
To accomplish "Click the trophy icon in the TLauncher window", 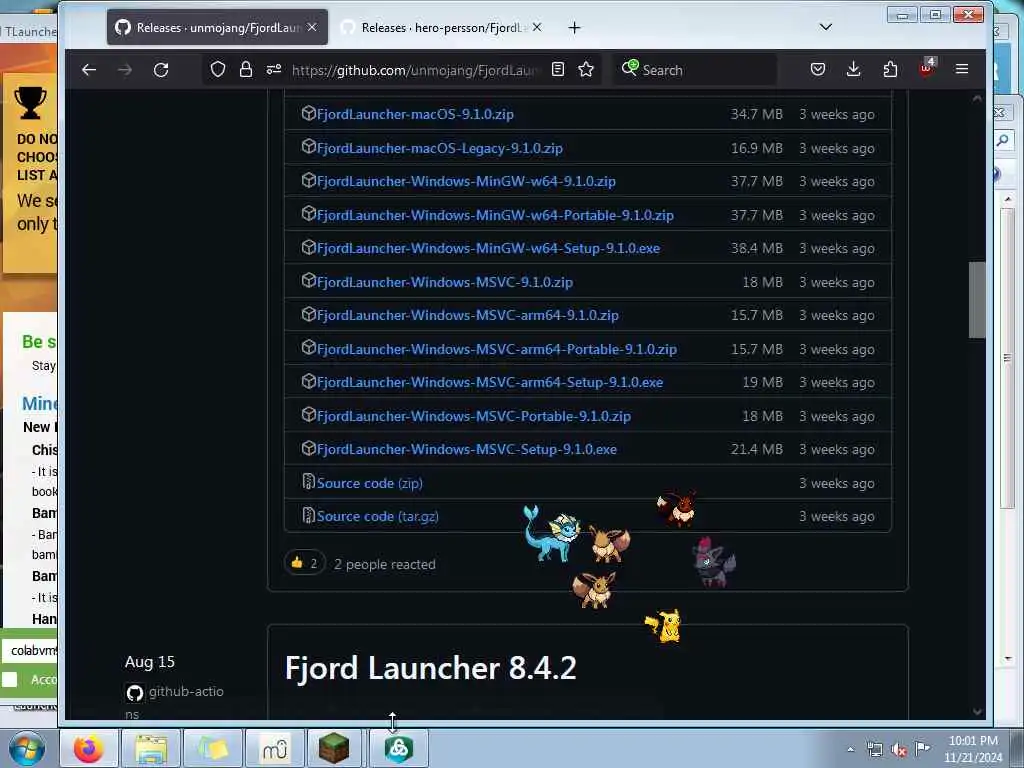I will [30, 103].
